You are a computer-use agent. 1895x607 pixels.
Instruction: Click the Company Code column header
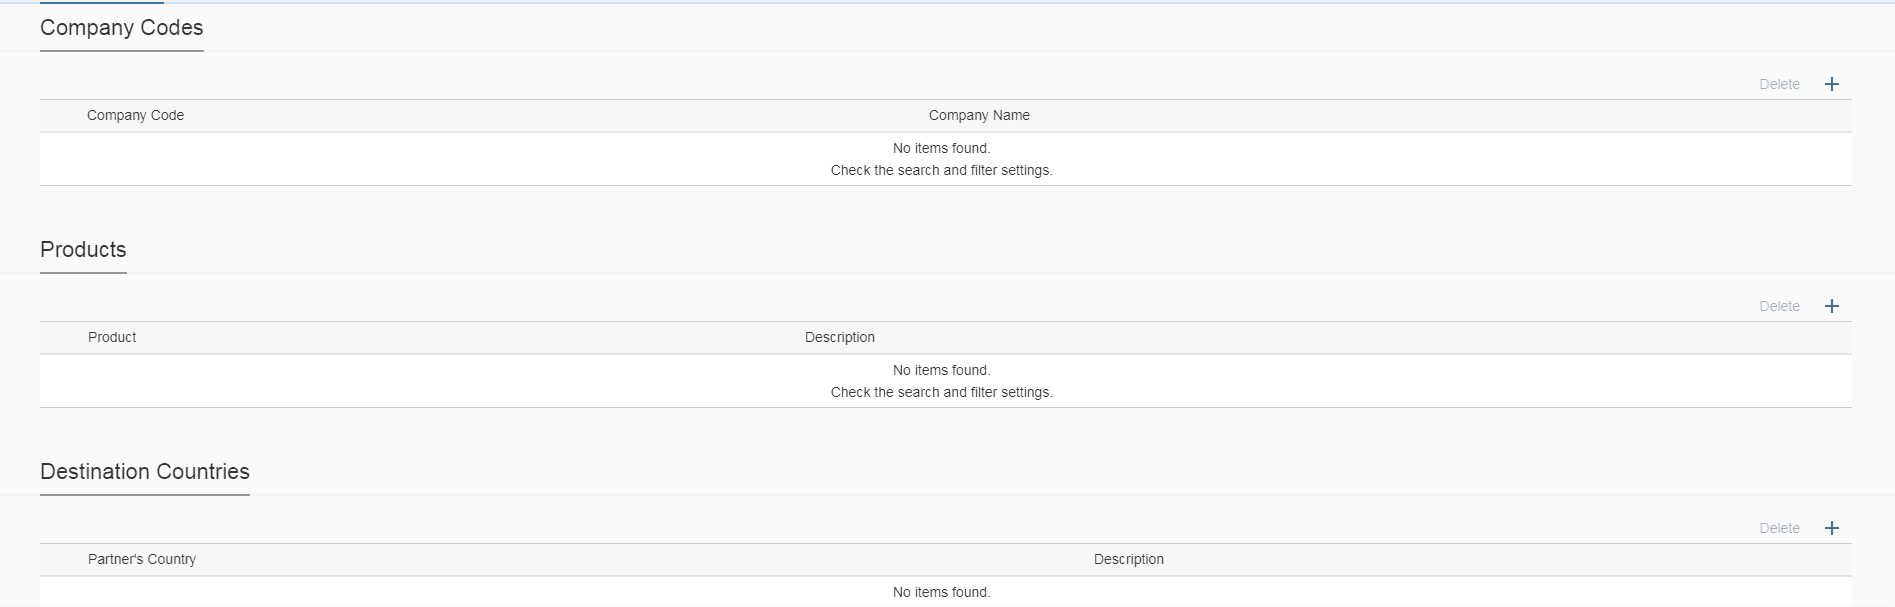[135, 116]
